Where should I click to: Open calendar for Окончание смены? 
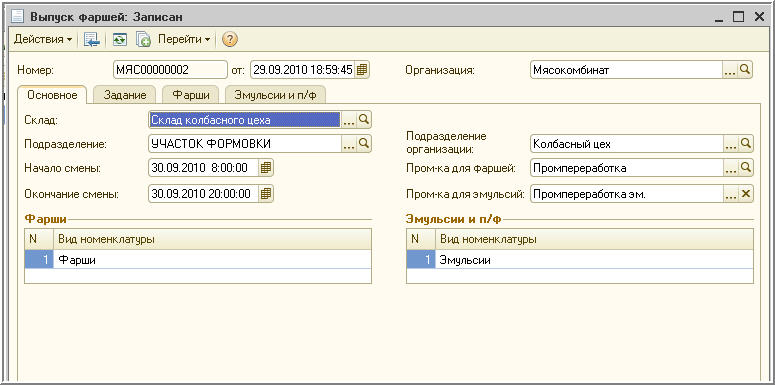266,194
